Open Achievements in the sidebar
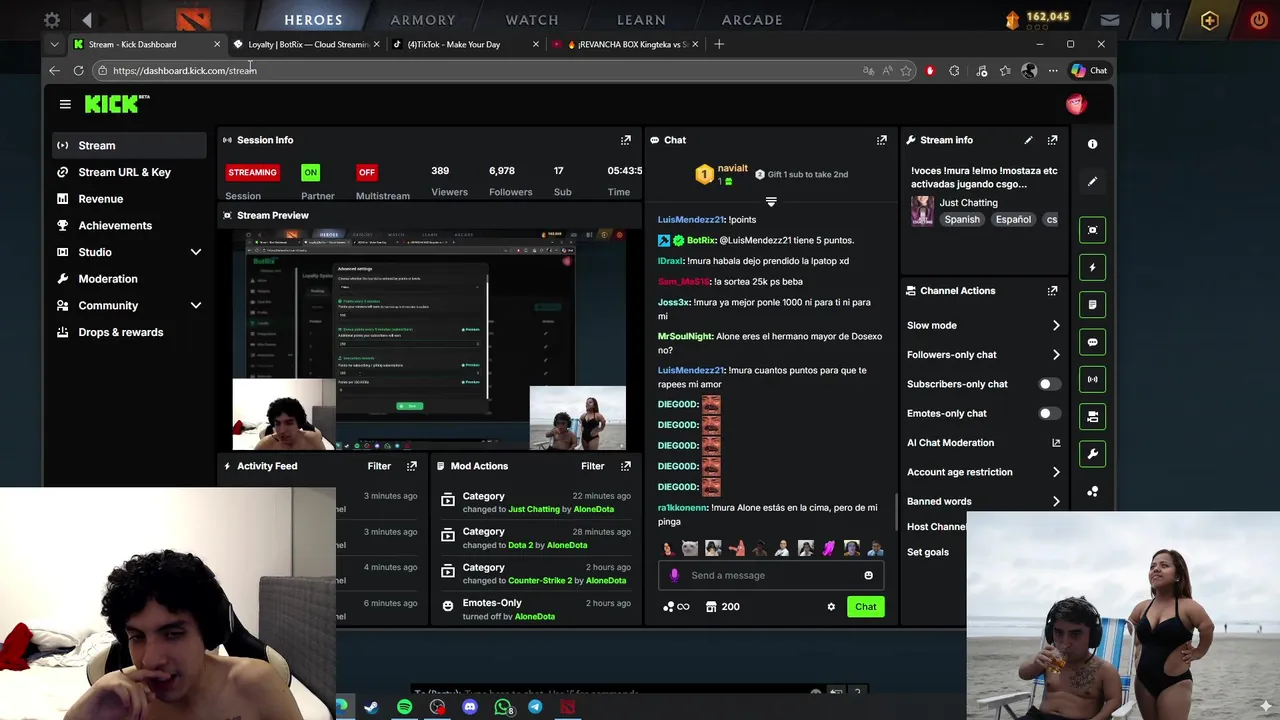Viewport: 1280px width, 720px height. (128, 225)
